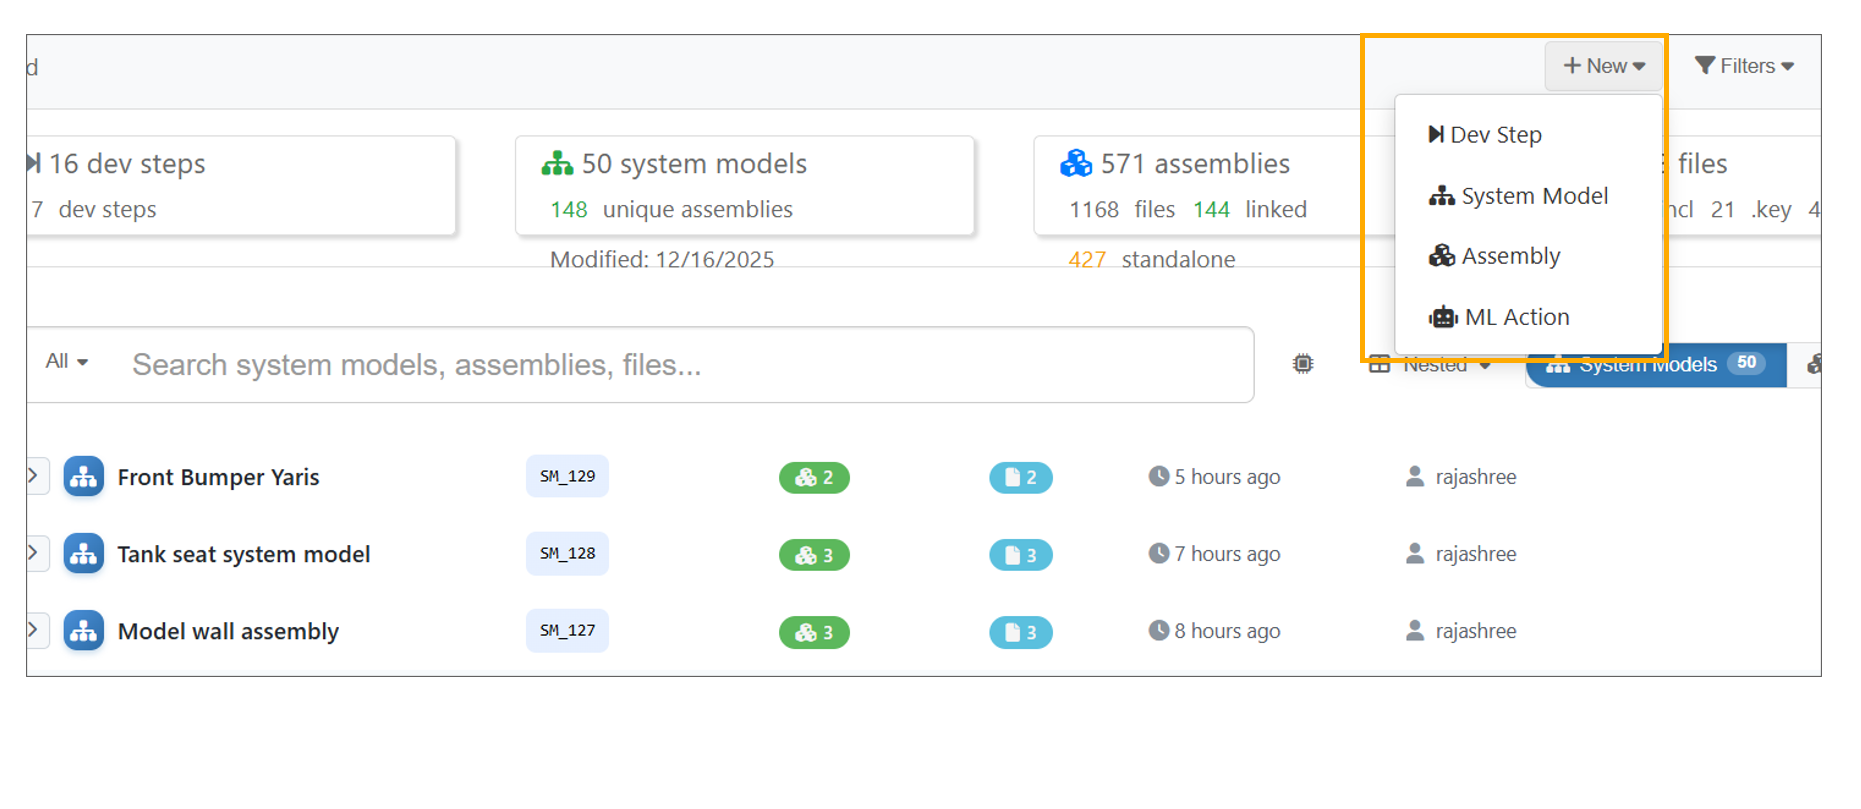Expand the Tank seat system model row
Viewport: 1861px width, 809px height.
tap(33, 553)
